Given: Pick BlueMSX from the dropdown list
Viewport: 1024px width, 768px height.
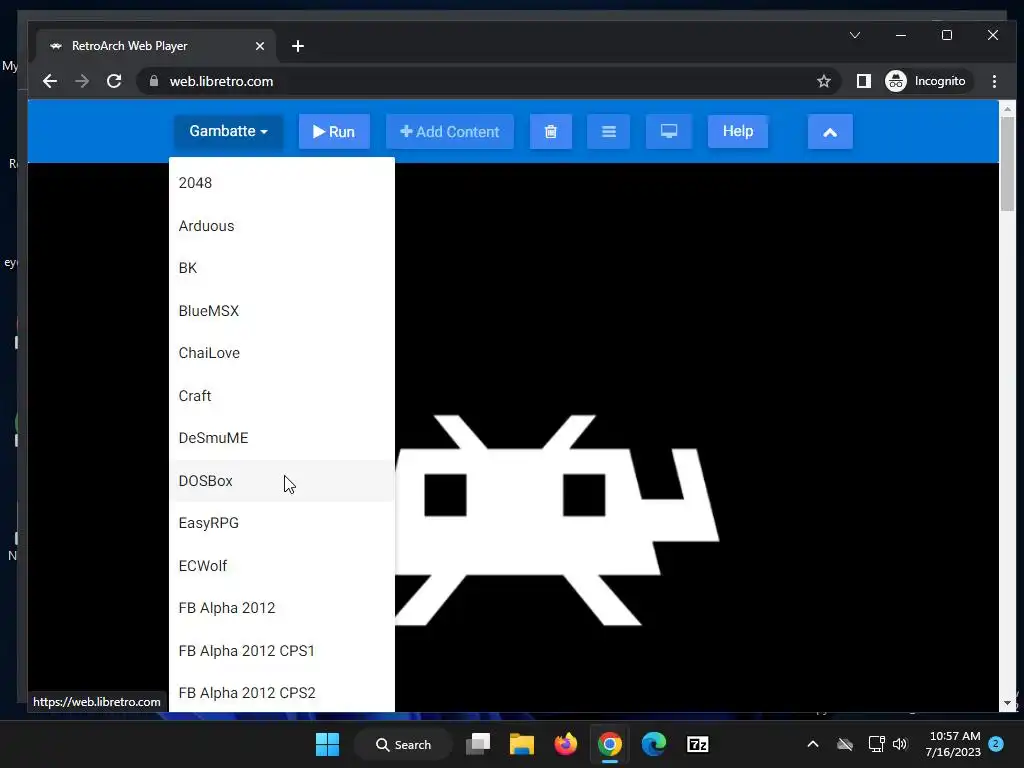Looking at the screenshot, I should click(281, 311).
